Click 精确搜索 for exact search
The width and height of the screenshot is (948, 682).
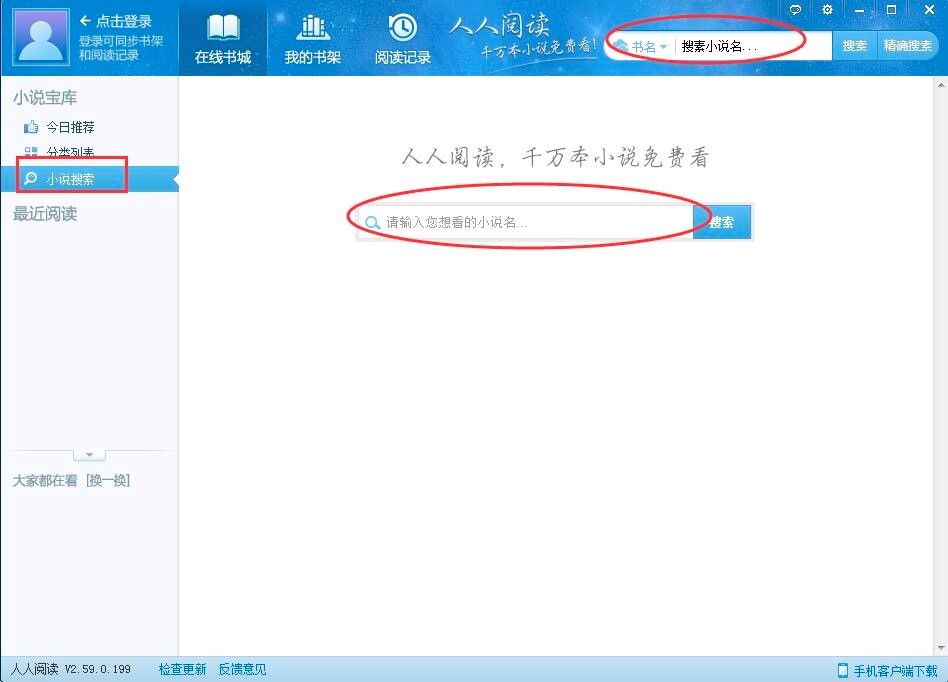pos(907,46)
